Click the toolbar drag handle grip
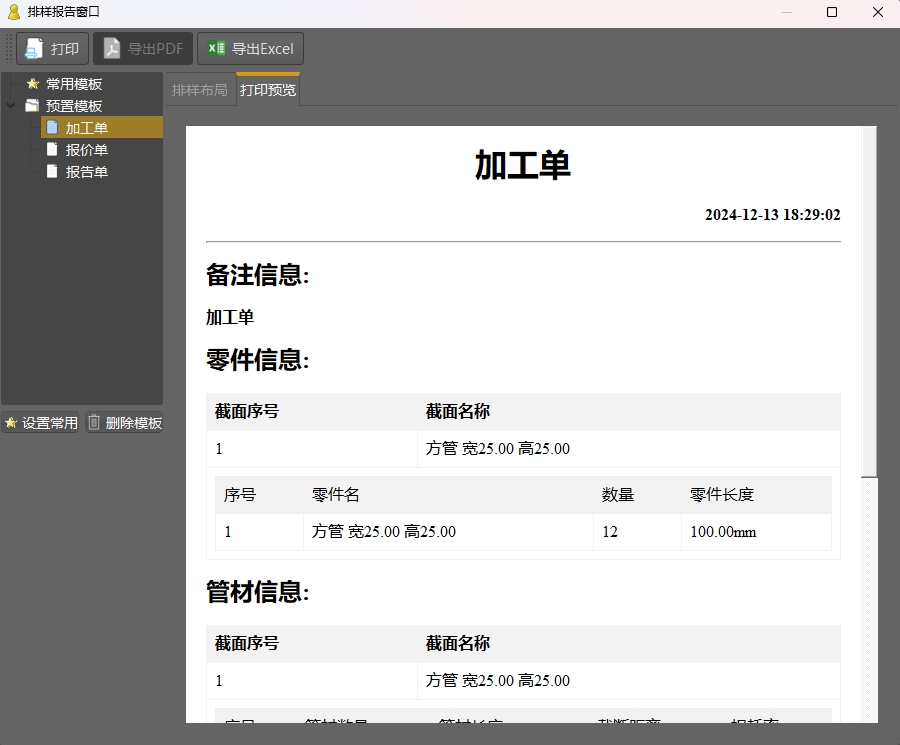The width and height of the screenshot is (900, 745). click(9, 48)
